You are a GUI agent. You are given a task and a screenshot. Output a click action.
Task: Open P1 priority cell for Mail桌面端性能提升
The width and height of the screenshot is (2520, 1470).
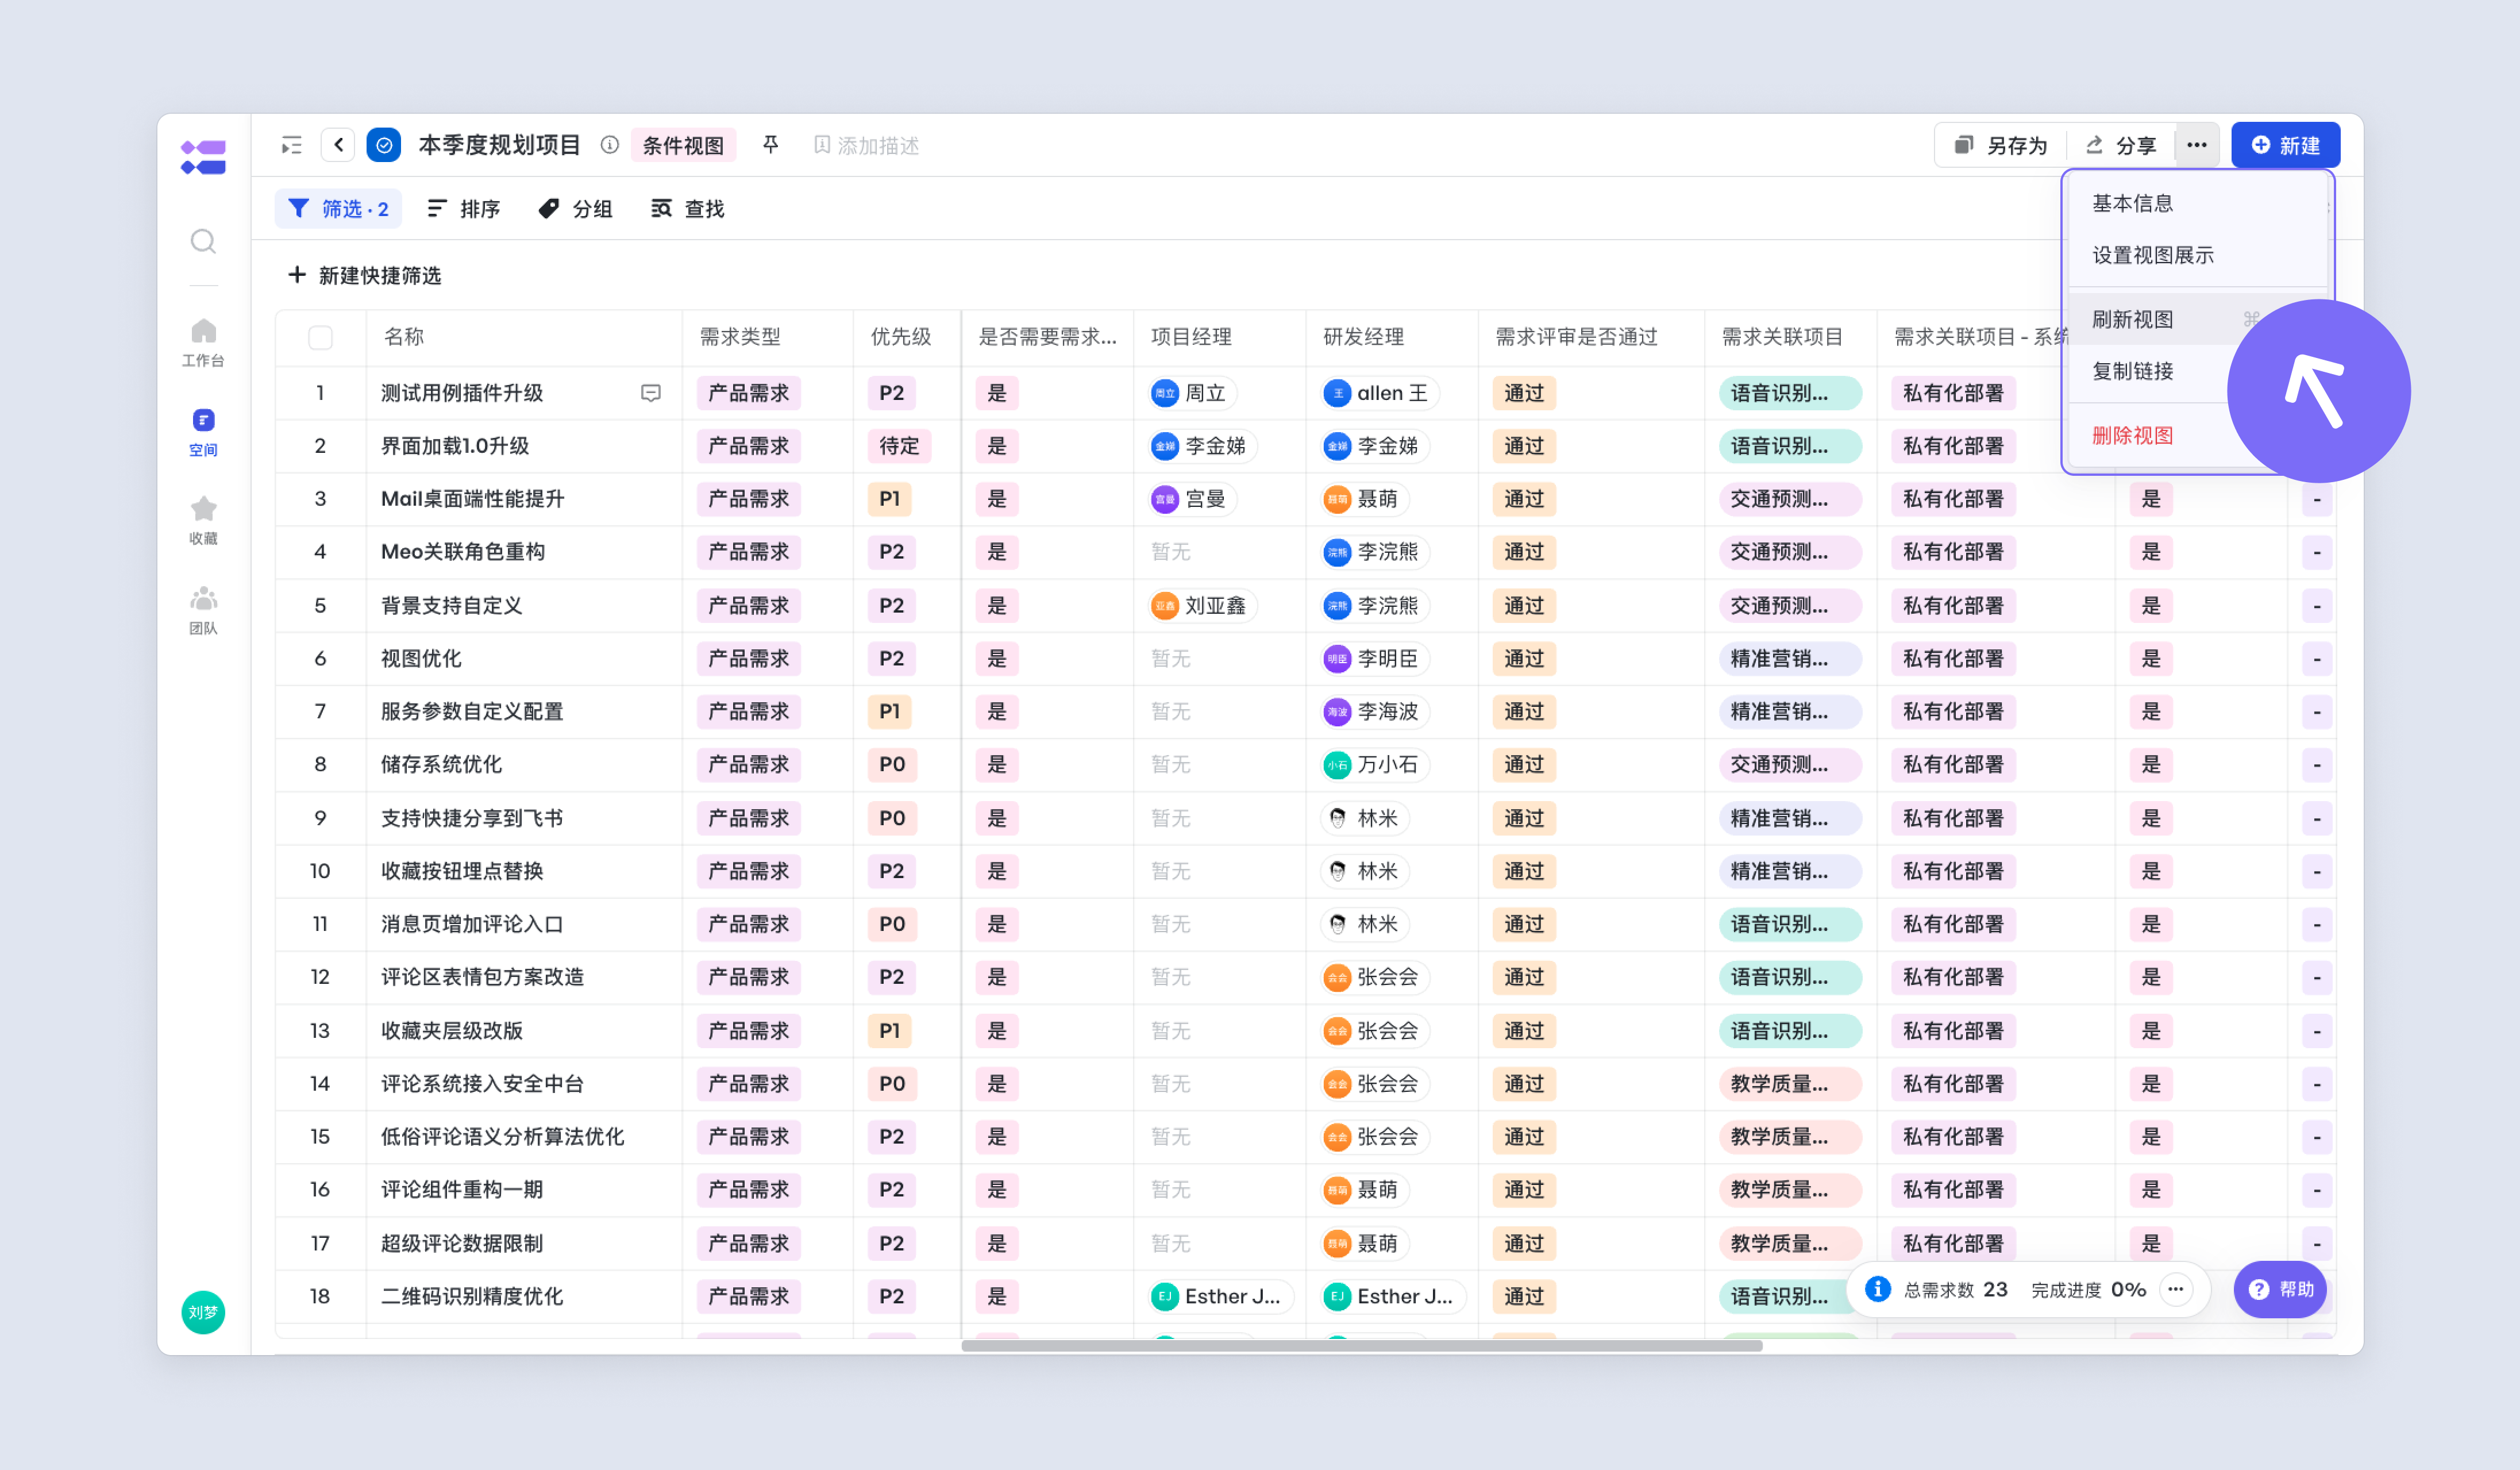tap(889, 498)
